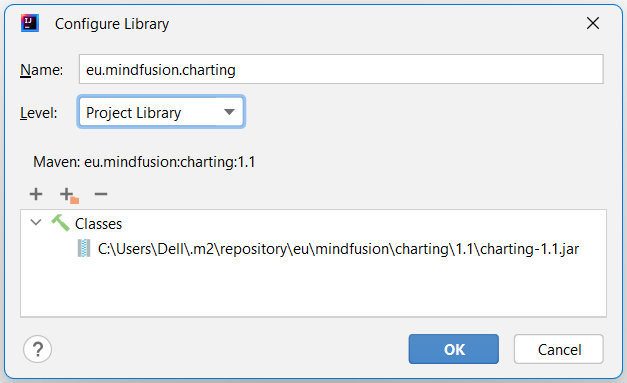Click the Specify Documentation URL plus icon

[69, 195]
